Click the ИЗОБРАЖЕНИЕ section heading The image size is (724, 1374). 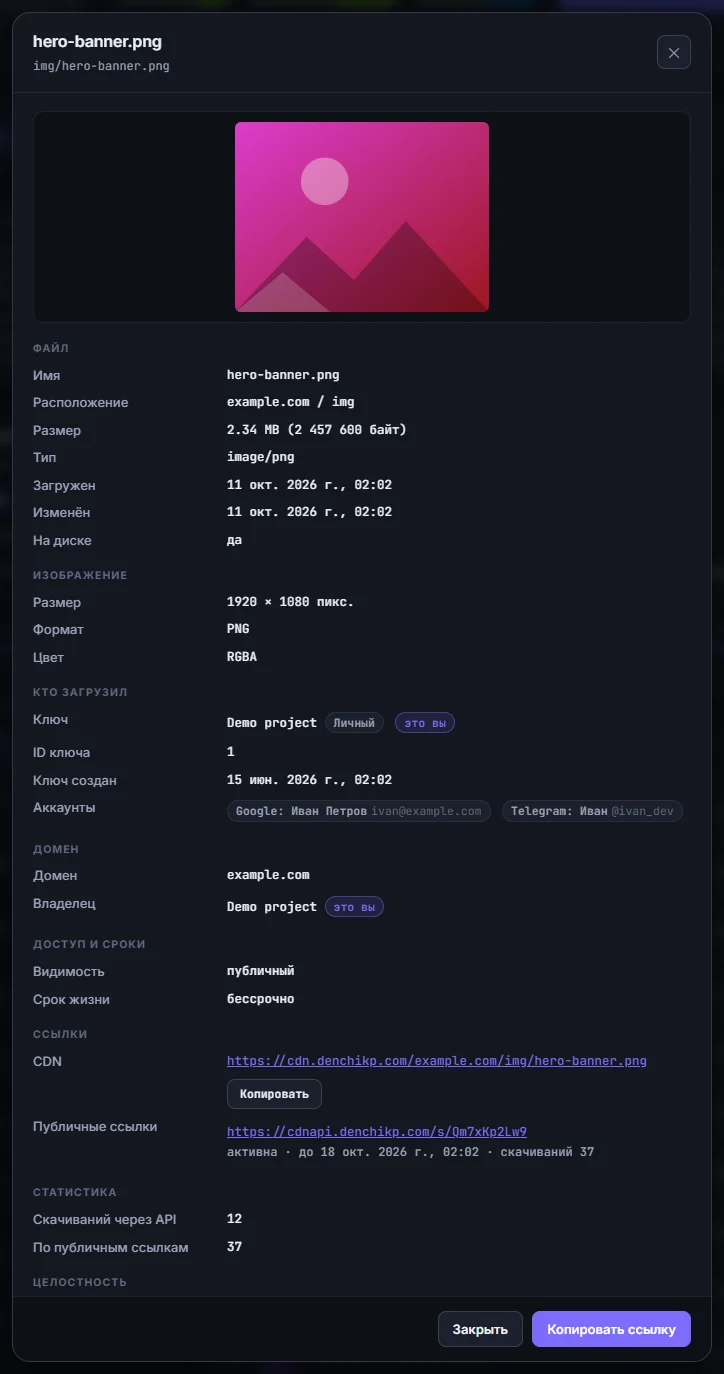pos(80,575)
